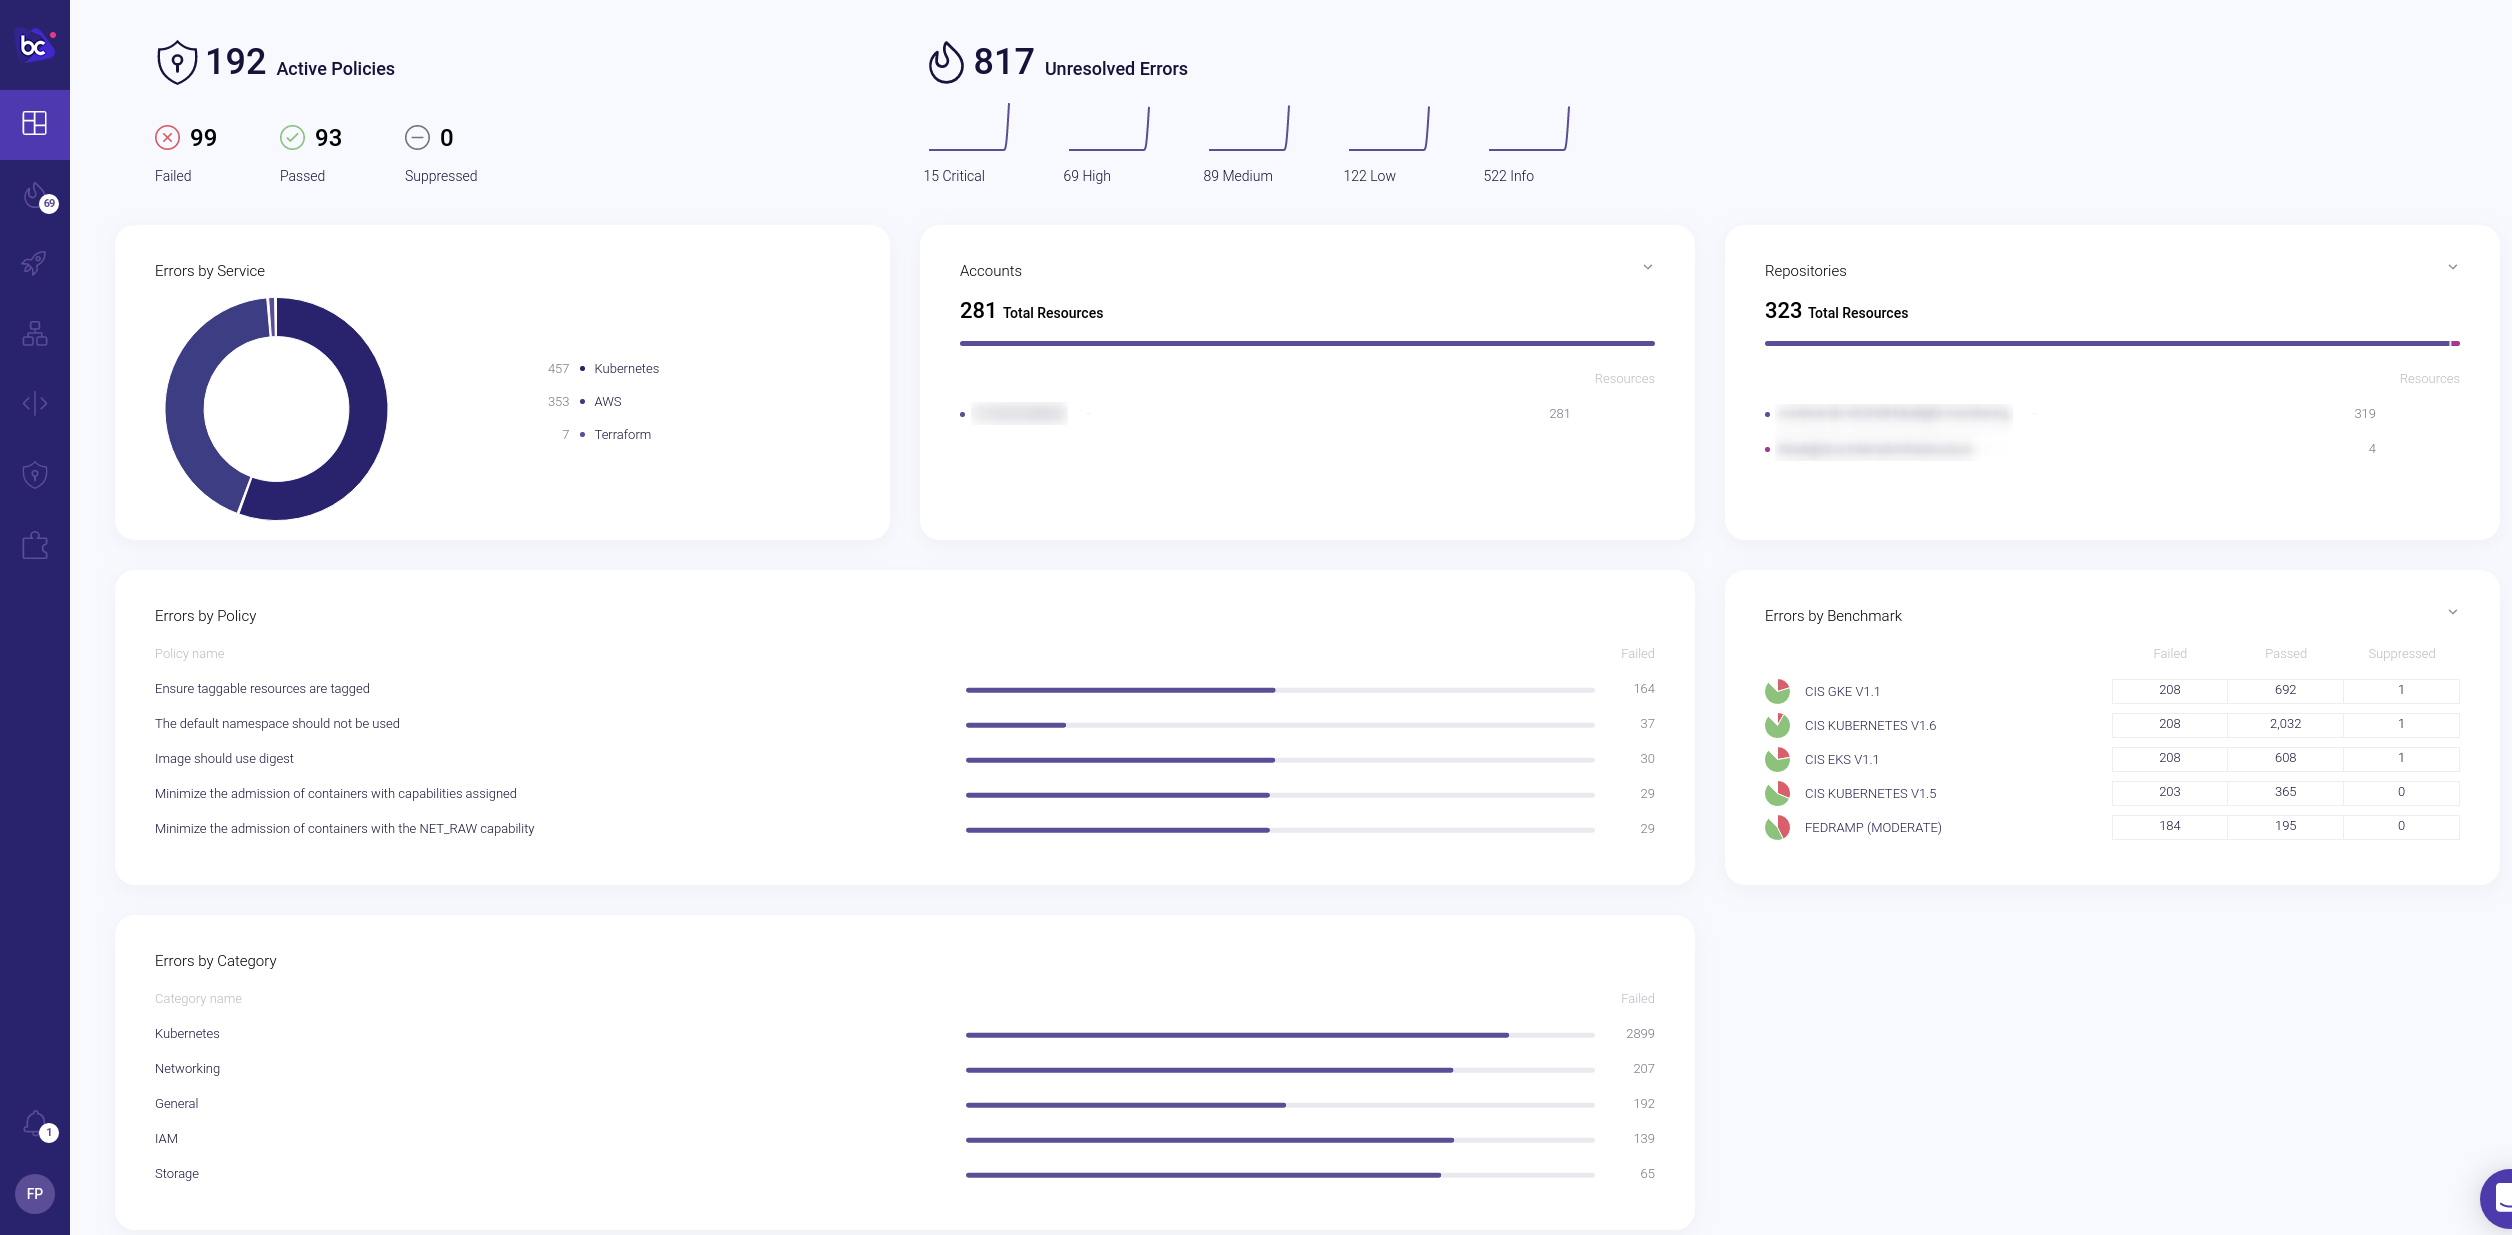Click 692 passed for CIS GKE V1.1
The image size is (2512, 1235).
click(2285, 690)
